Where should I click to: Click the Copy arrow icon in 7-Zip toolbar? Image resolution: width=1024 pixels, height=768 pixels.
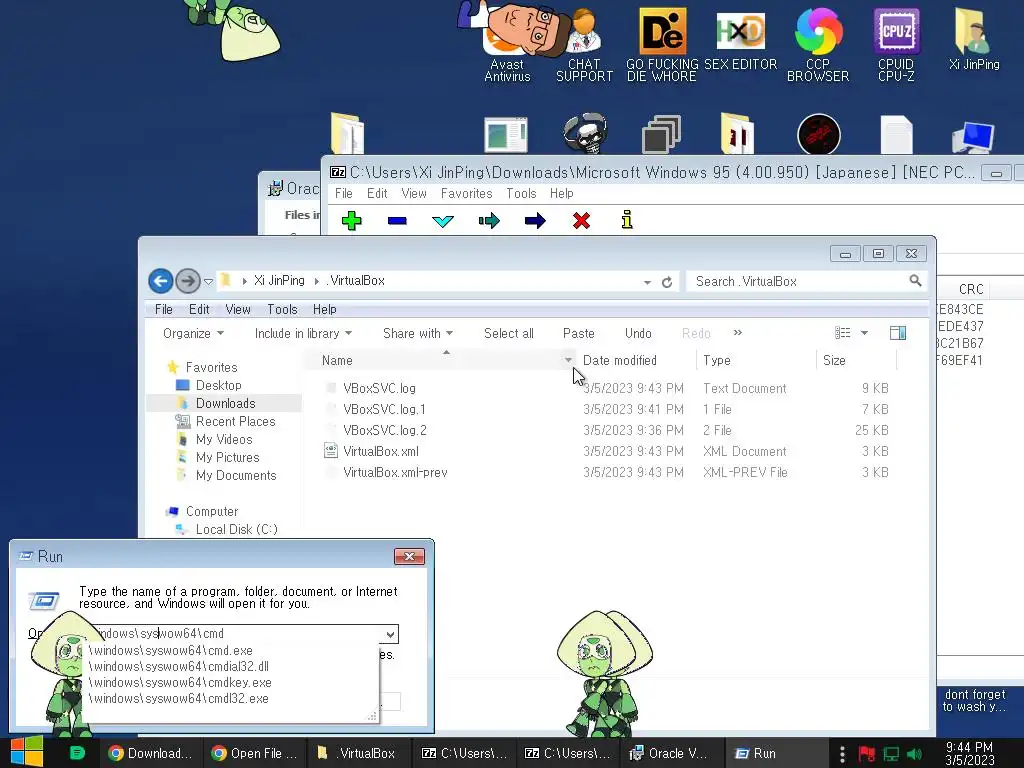(x=488, y=221)
